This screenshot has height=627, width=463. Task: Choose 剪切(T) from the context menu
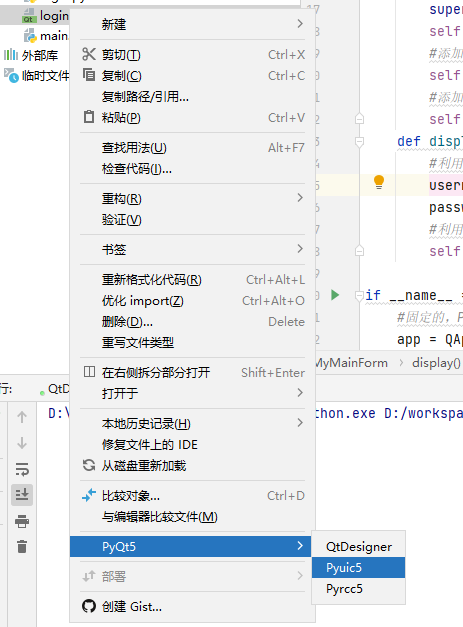(193, 54)
